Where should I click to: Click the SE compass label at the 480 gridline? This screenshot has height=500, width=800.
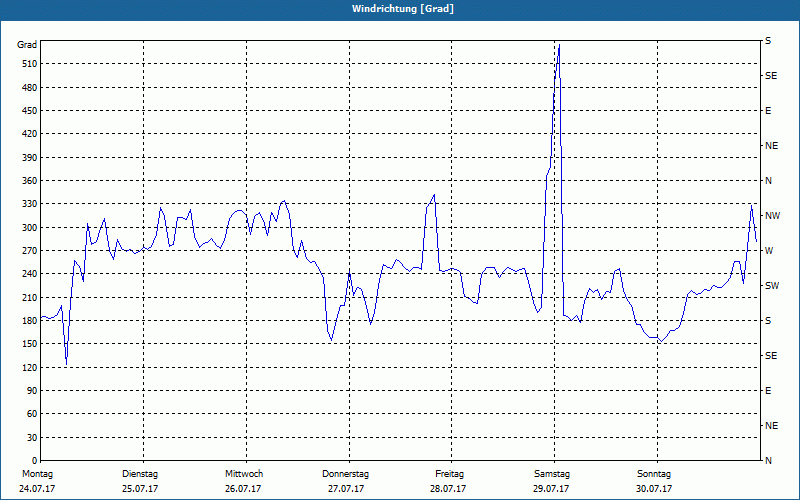pos(771,76)
